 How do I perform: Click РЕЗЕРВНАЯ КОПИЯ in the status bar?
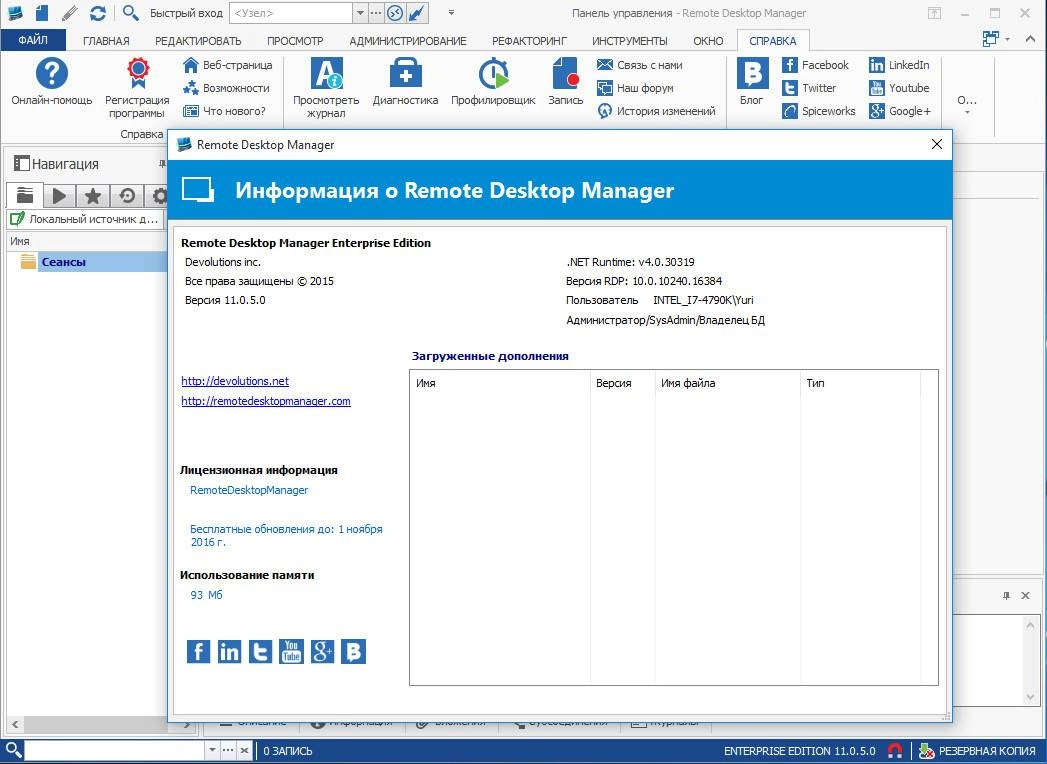click(978, 751)
